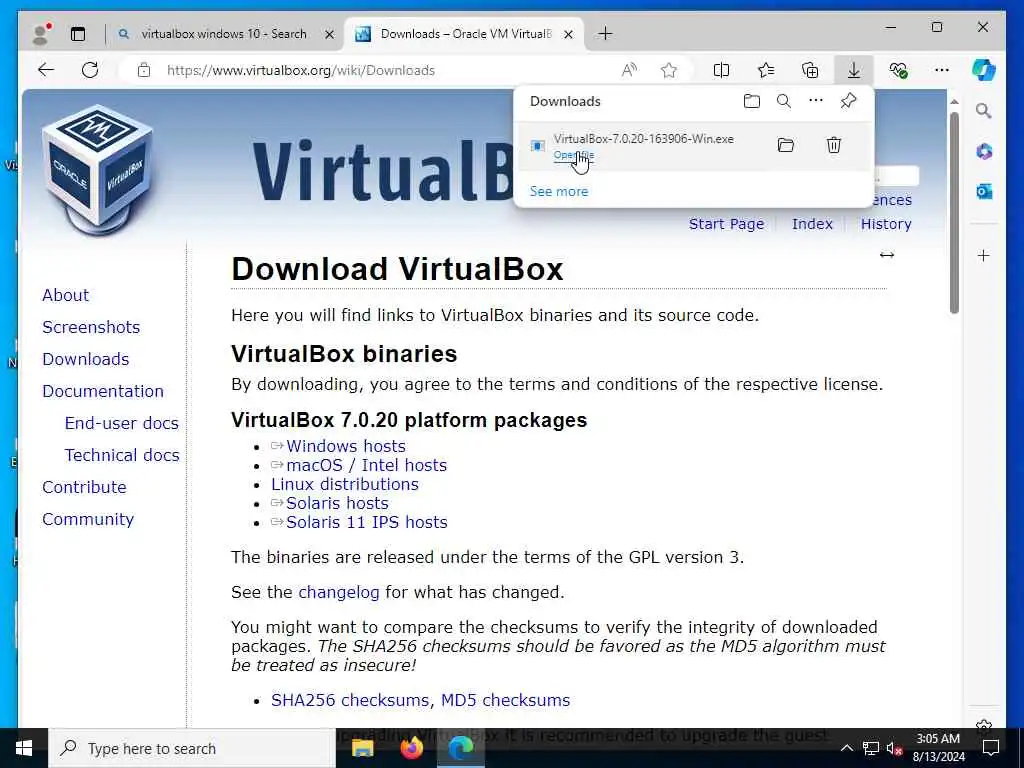Image resolution: width=1024 pixels, height=768 pixels.
Task: Open Microsoft 365 sidebar icon
Action: 984,152
